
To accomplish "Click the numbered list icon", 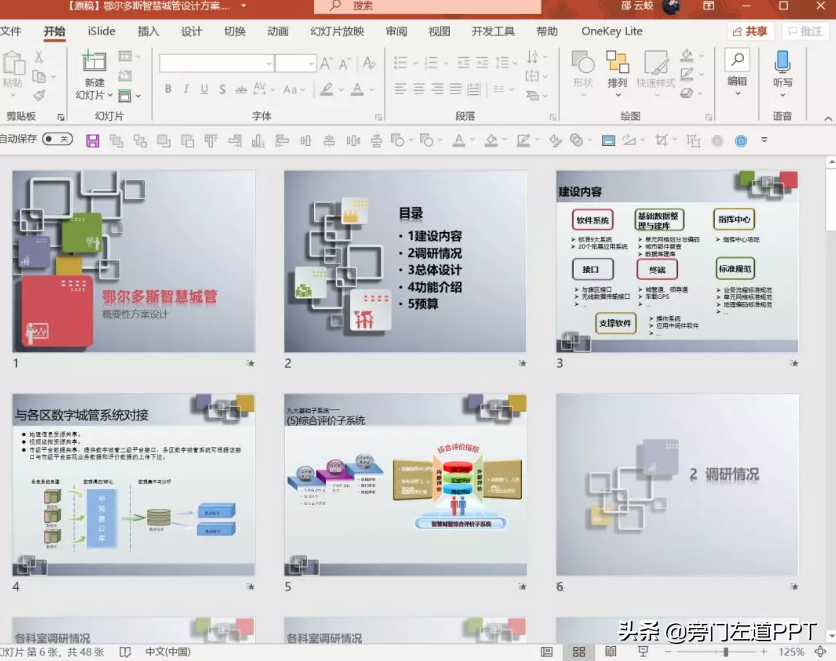I will click(431, 63).
